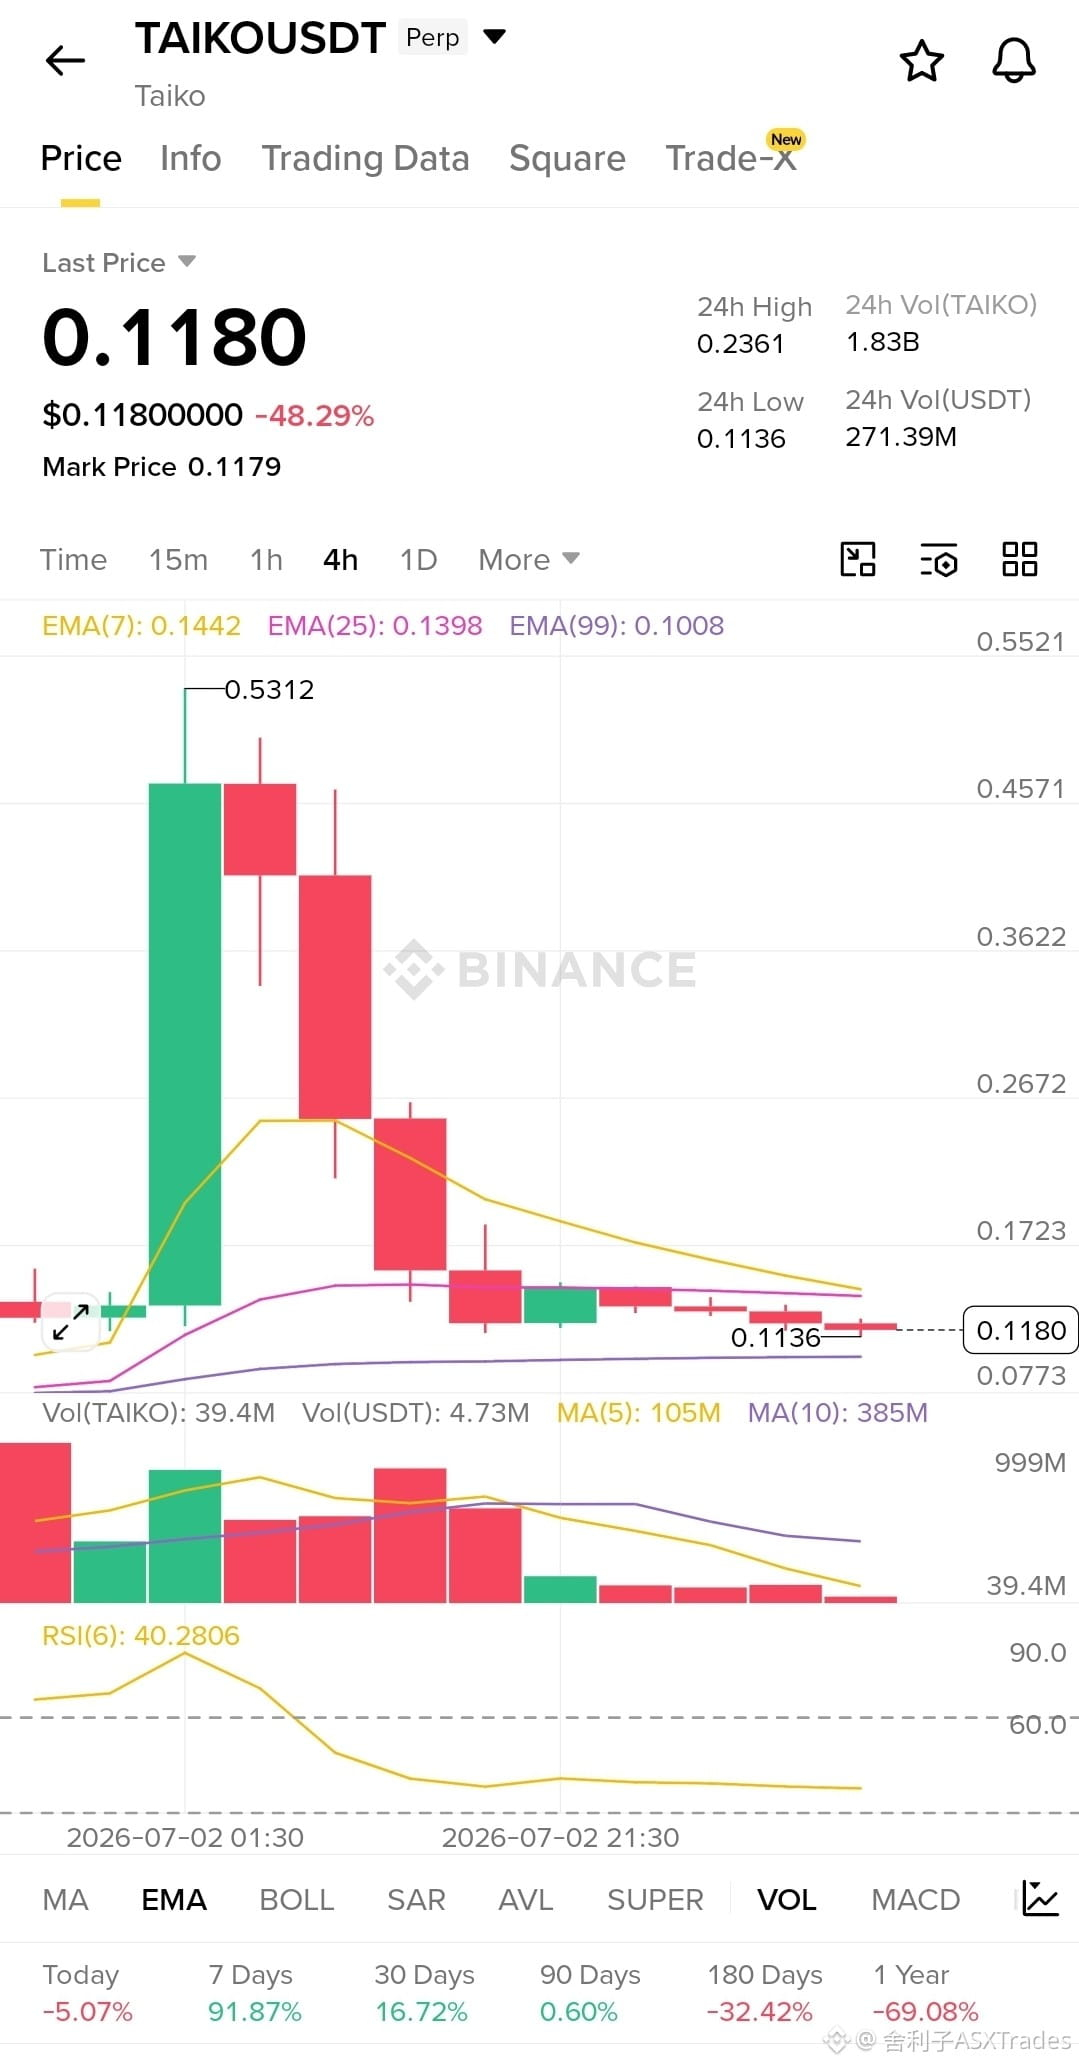Screen dimensions: 1079x2066
Task: Switch to the Price tab
Action: [x=81, y=158]
